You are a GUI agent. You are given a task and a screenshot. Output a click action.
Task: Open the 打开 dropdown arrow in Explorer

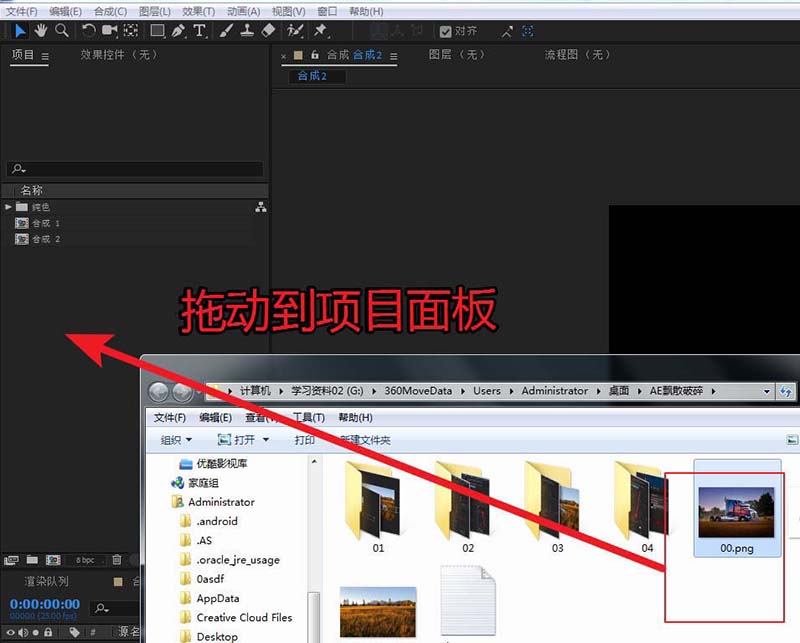(266, 439)
